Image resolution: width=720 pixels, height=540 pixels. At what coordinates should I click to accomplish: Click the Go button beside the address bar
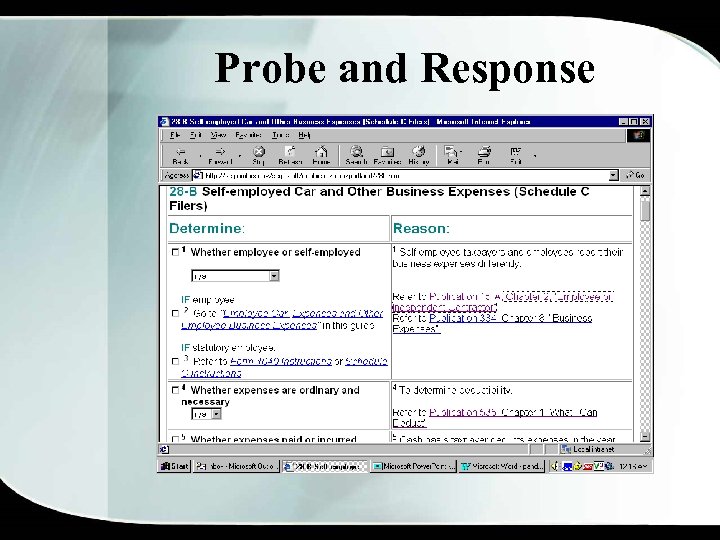point(636,175)
